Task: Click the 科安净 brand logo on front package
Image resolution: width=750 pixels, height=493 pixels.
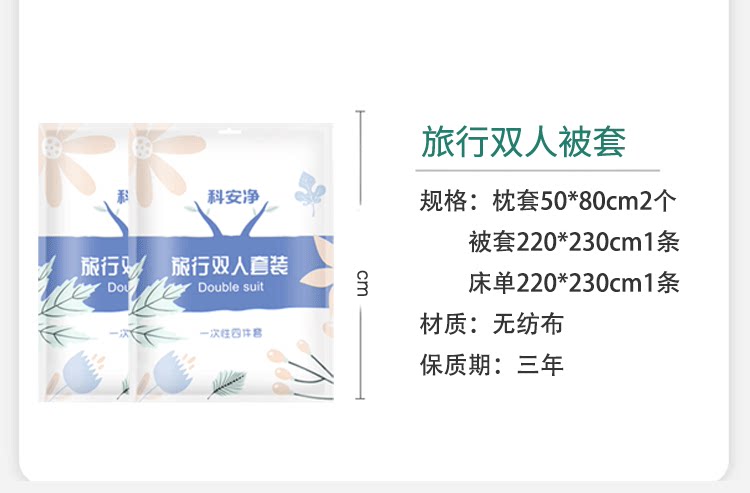Action: [x=233, y=197]
